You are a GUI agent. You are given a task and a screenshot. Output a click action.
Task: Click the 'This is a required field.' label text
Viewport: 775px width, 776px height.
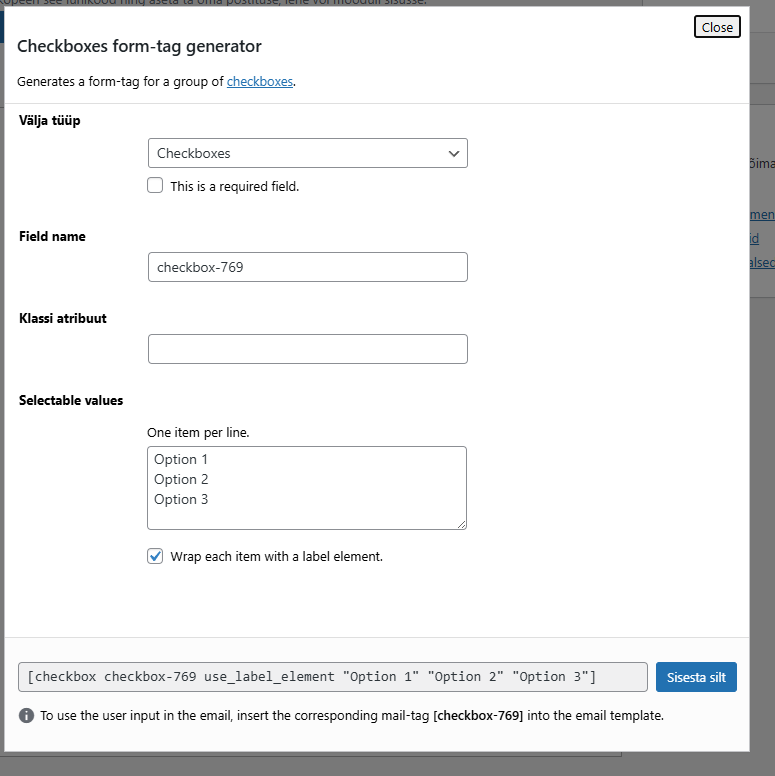coord(235,186)
